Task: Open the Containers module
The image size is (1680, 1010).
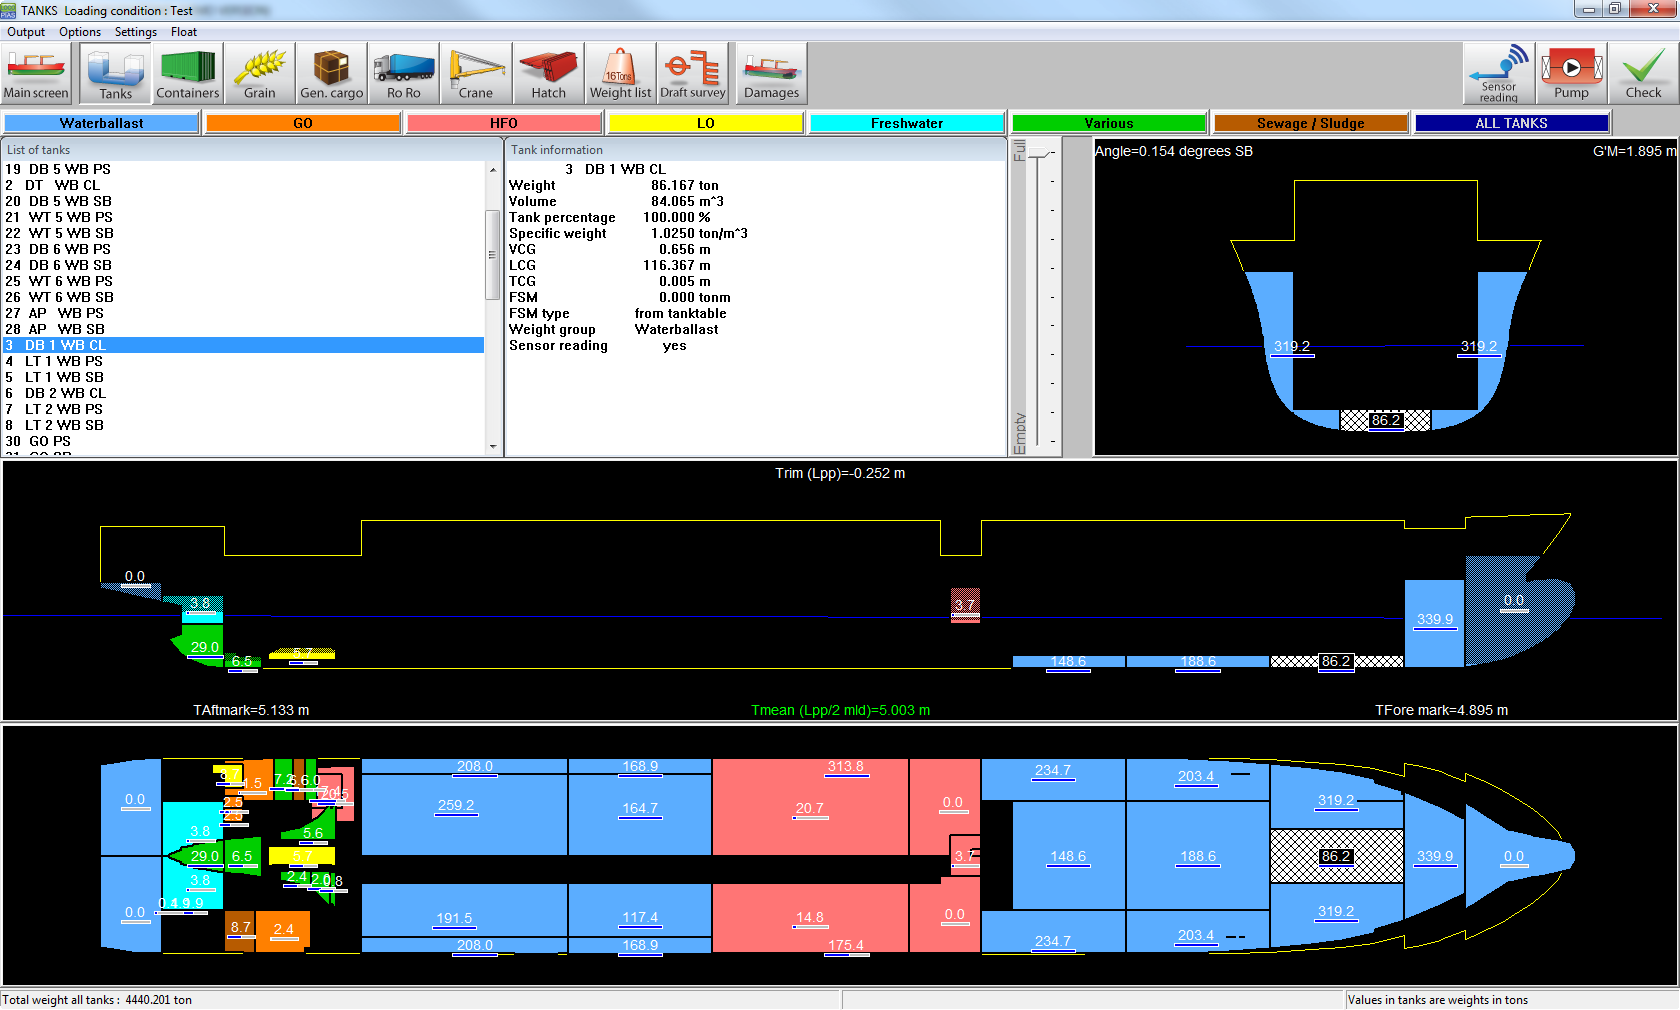Action: click(188, 73)
